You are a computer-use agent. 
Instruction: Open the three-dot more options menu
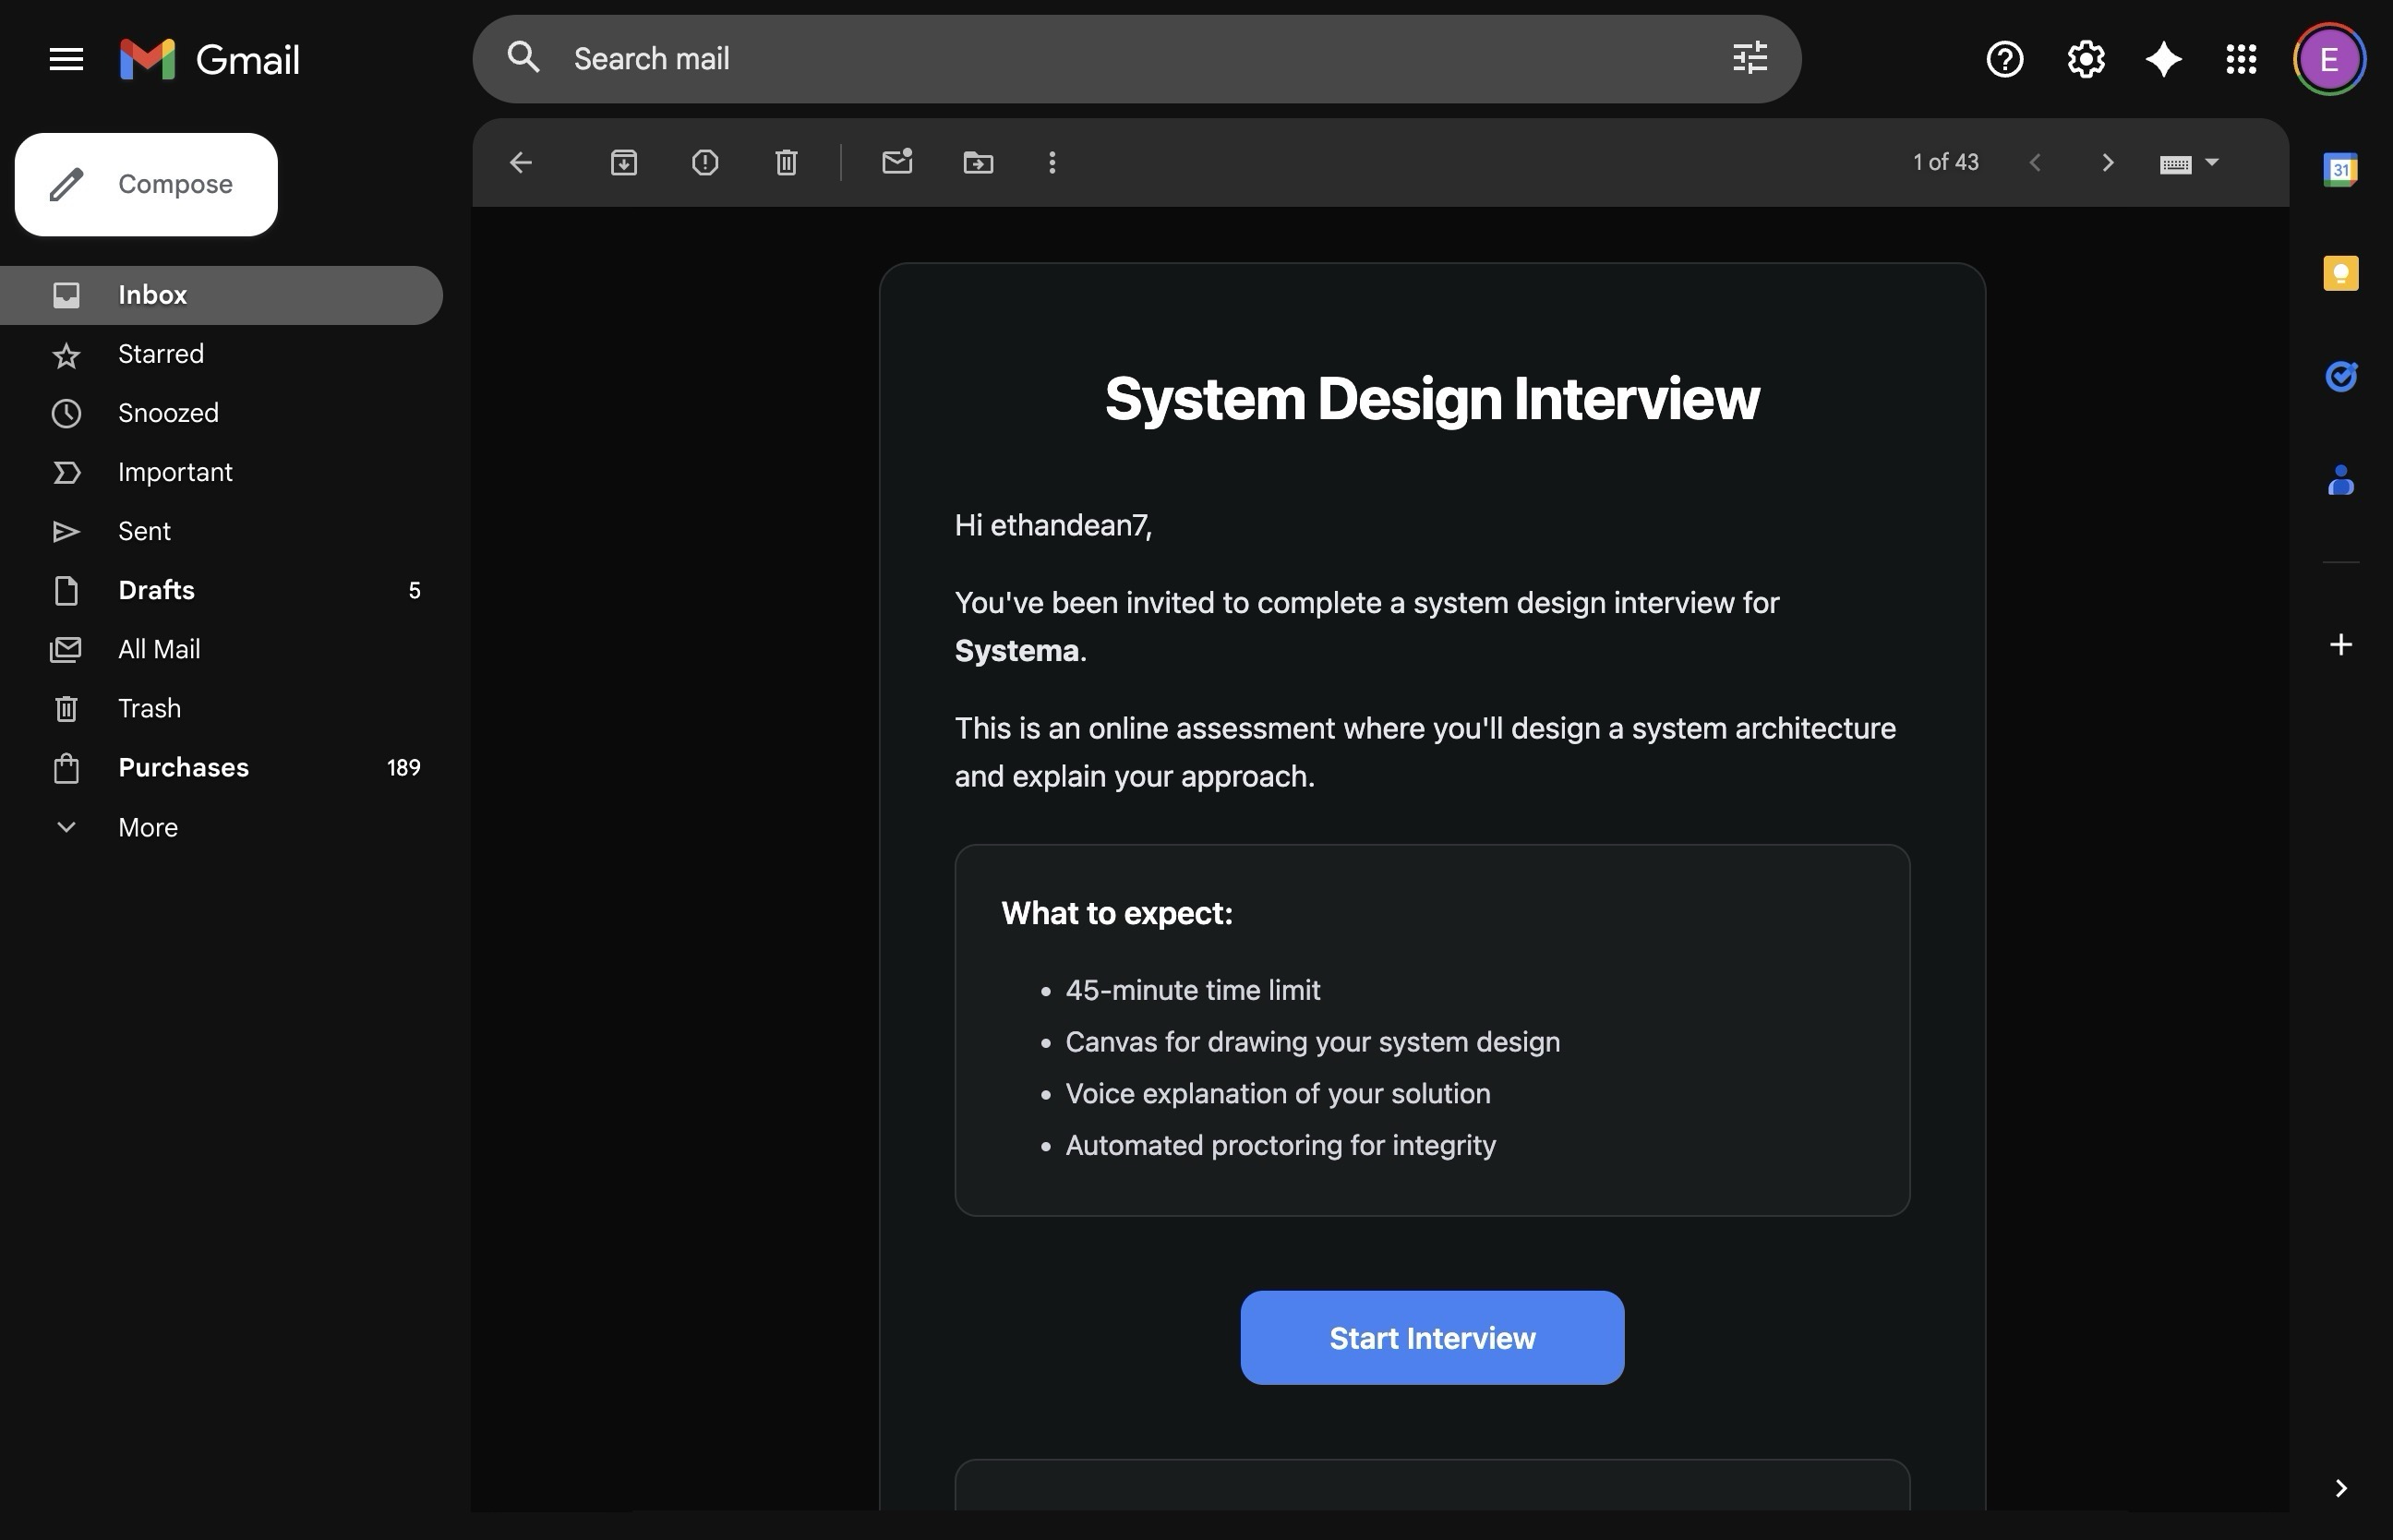1051,162
